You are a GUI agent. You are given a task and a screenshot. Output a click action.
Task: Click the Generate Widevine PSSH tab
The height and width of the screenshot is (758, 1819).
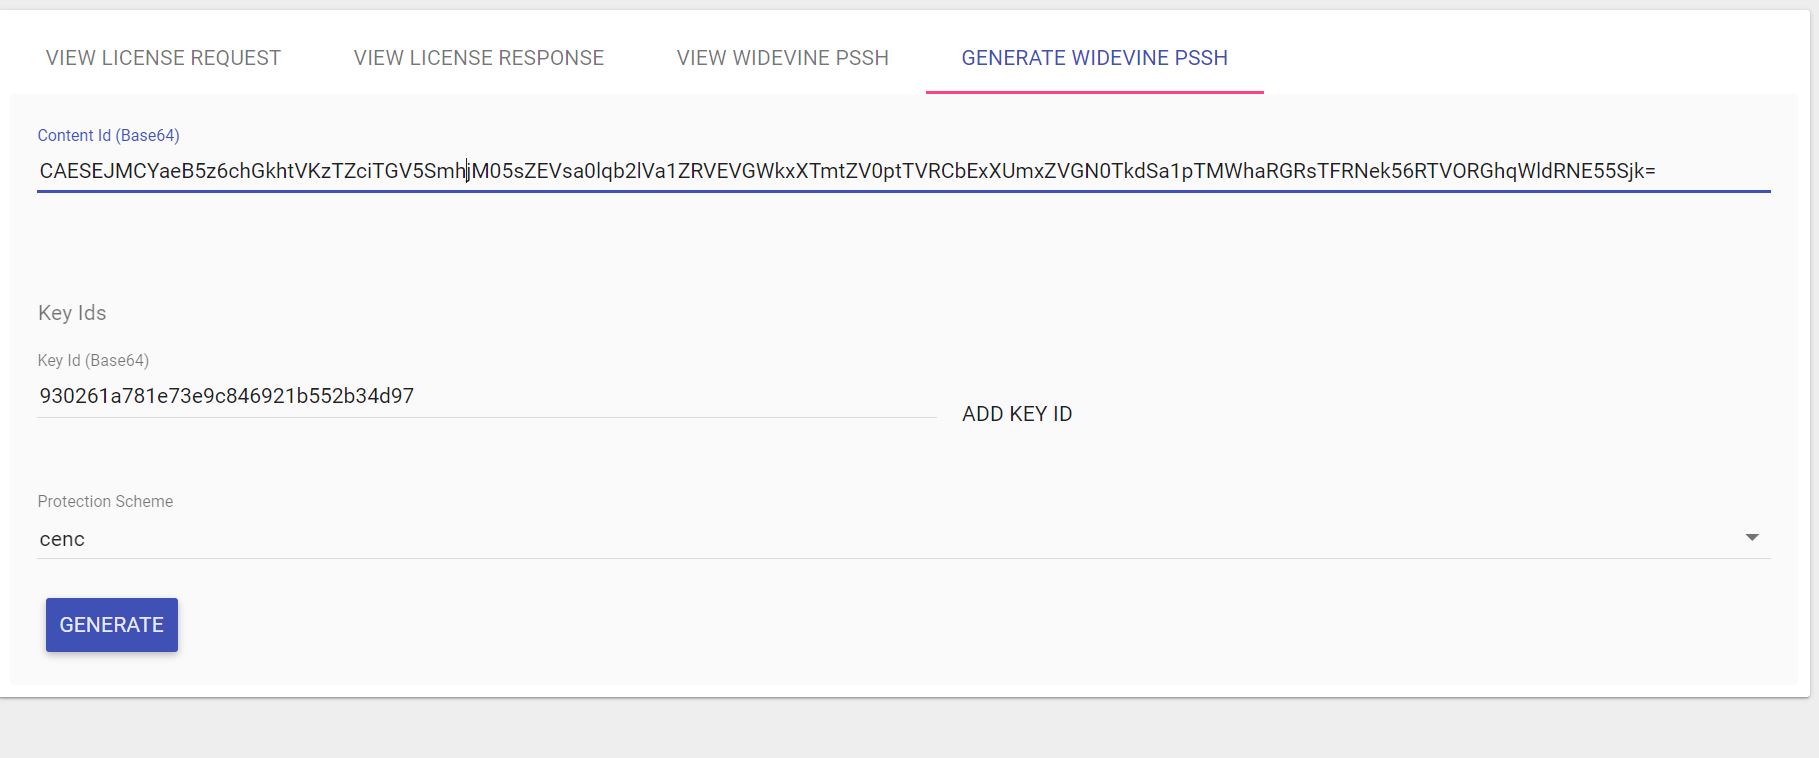(x=1094, y=58)
